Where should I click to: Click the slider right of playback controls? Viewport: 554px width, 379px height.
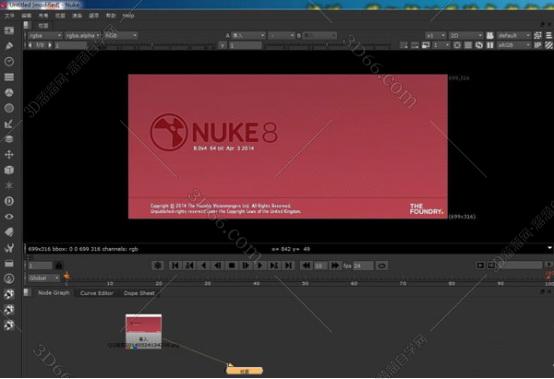pyautogui.click(x=520, y=265)
